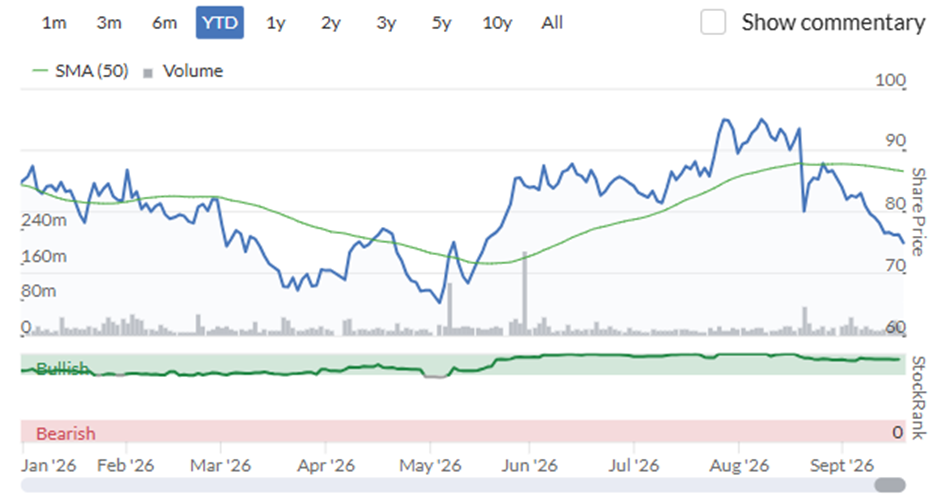
Task: Click the Apr '26 axis label
Action: pos(326,465)
